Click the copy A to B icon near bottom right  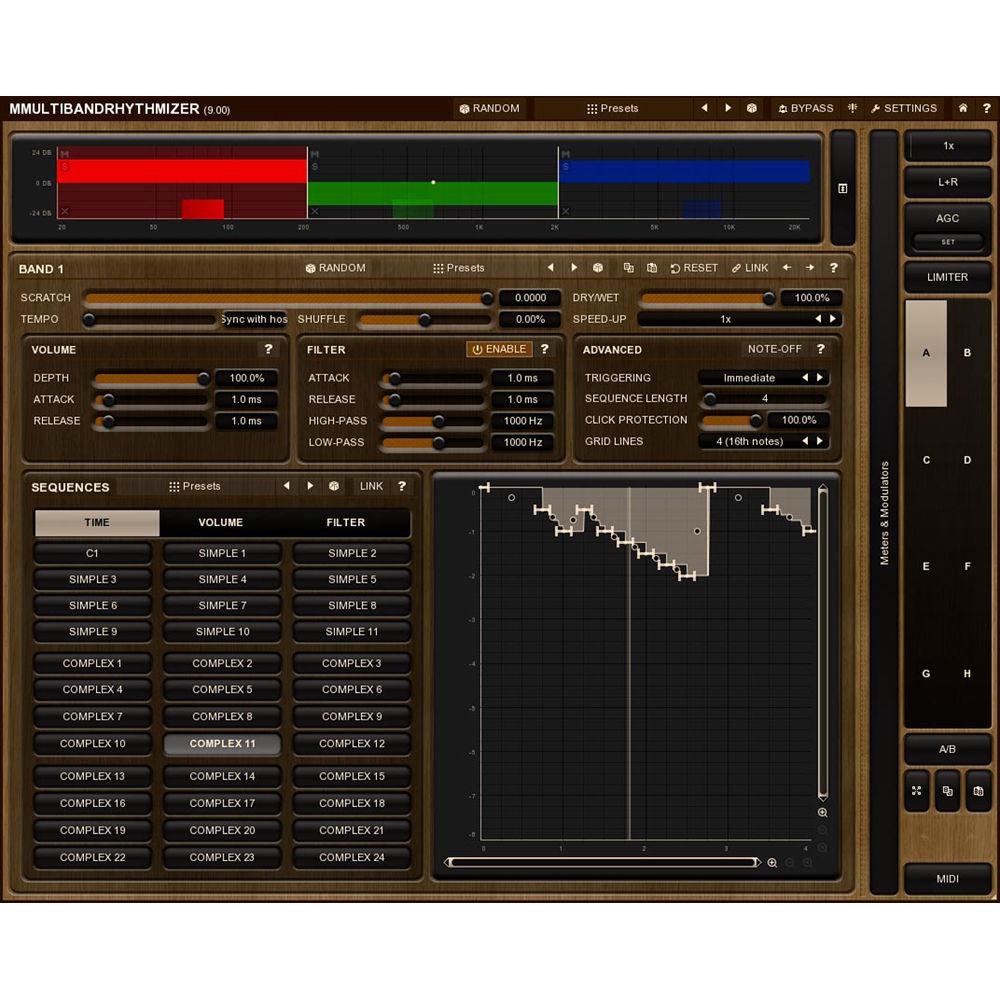(x=947, y=792)
